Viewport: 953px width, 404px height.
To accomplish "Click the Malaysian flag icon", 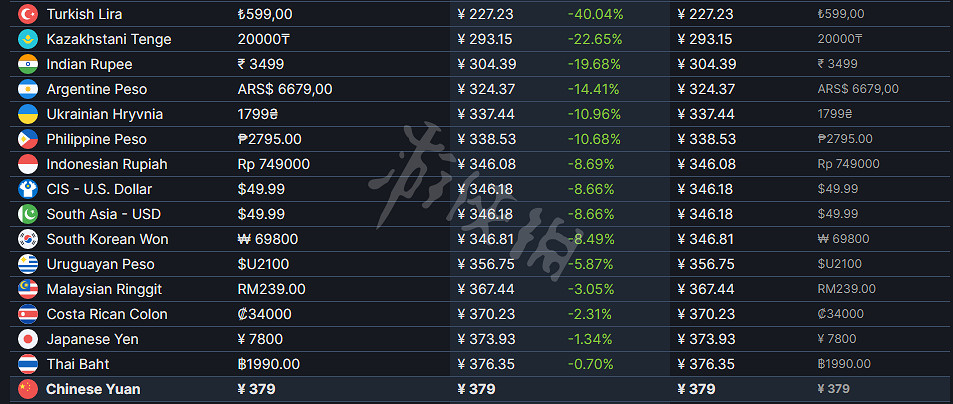I will [x=28, y=289].
